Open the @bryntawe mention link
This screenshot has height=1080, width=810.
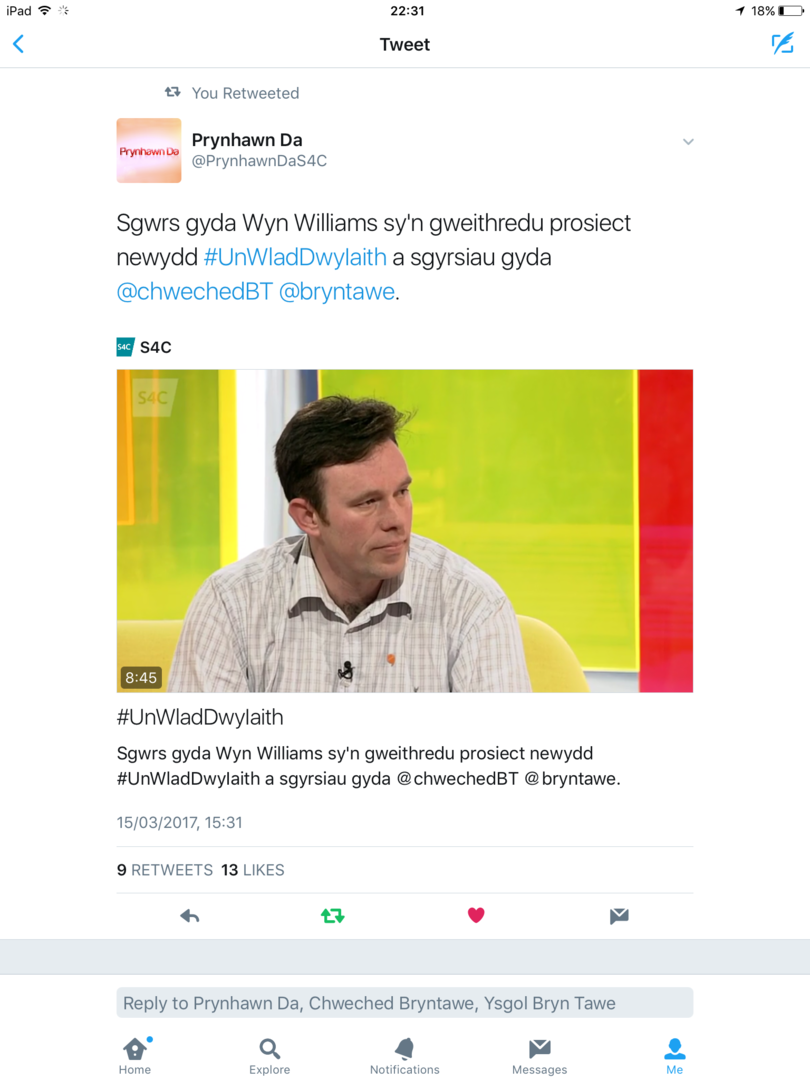point(337,291)
